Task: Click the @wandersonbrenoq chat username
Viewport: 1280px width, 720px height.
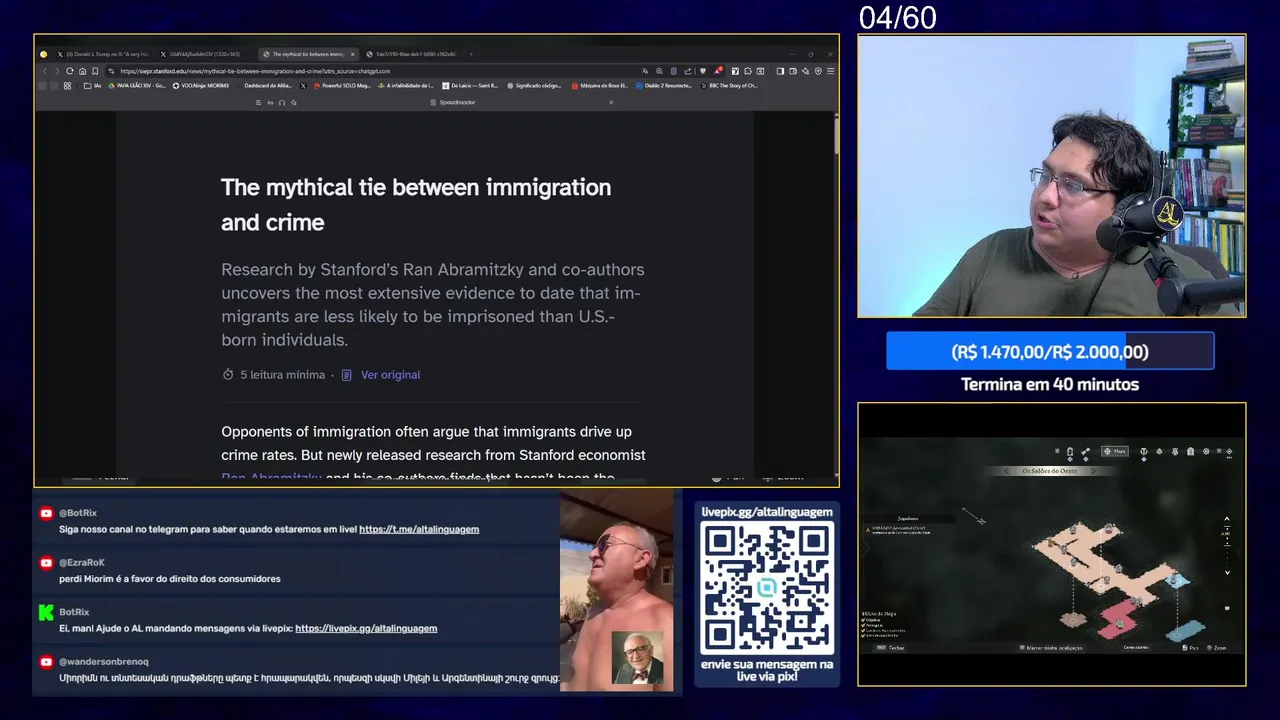Action: coord(104,661)
